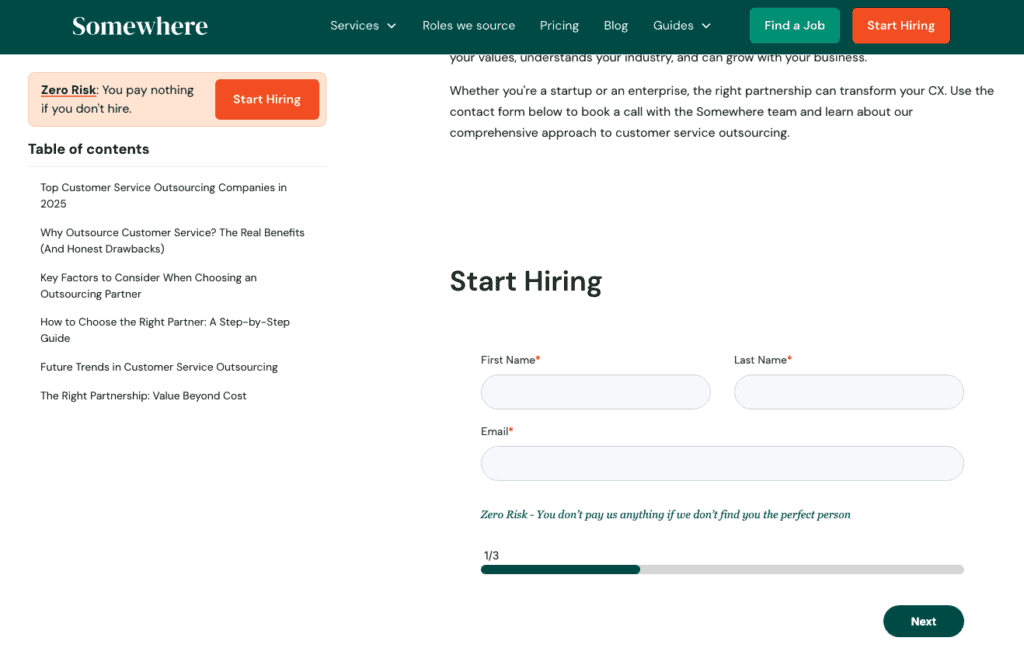Select the Start Hiring form heading
Screen dimensions: 1024x655
tap(526, 281)
